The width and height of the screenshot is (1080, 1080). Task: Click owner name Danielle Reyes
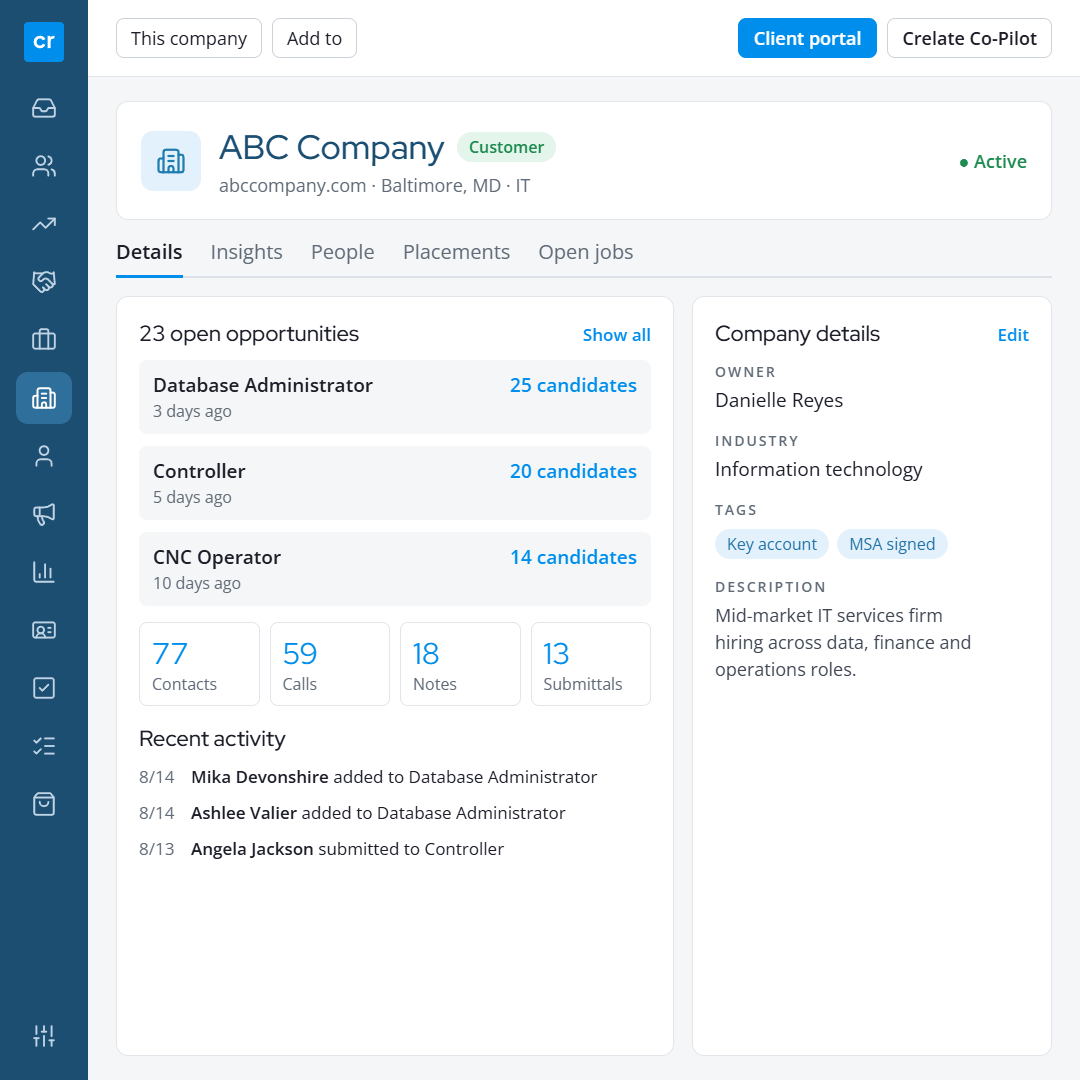779,400
